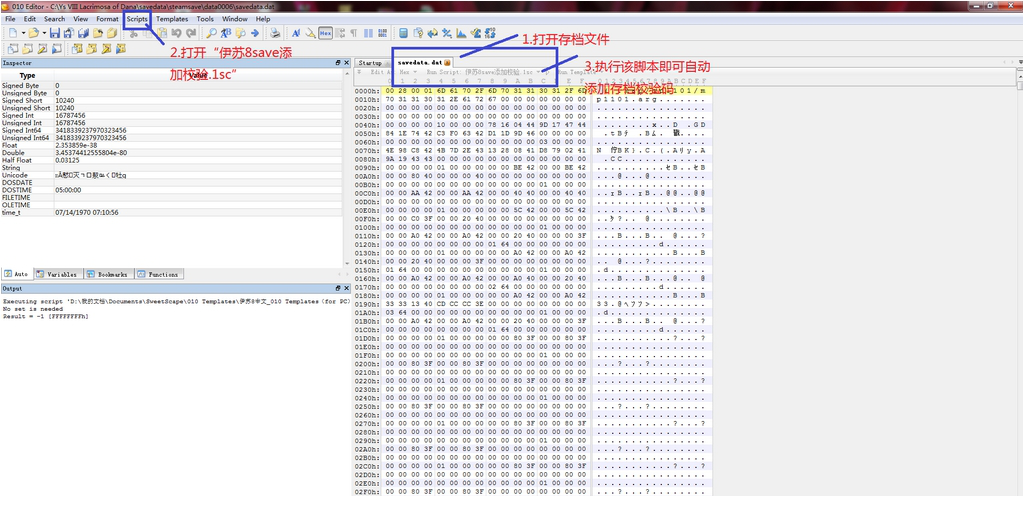
Task: Open the File menu
Action: pos(10,19)
